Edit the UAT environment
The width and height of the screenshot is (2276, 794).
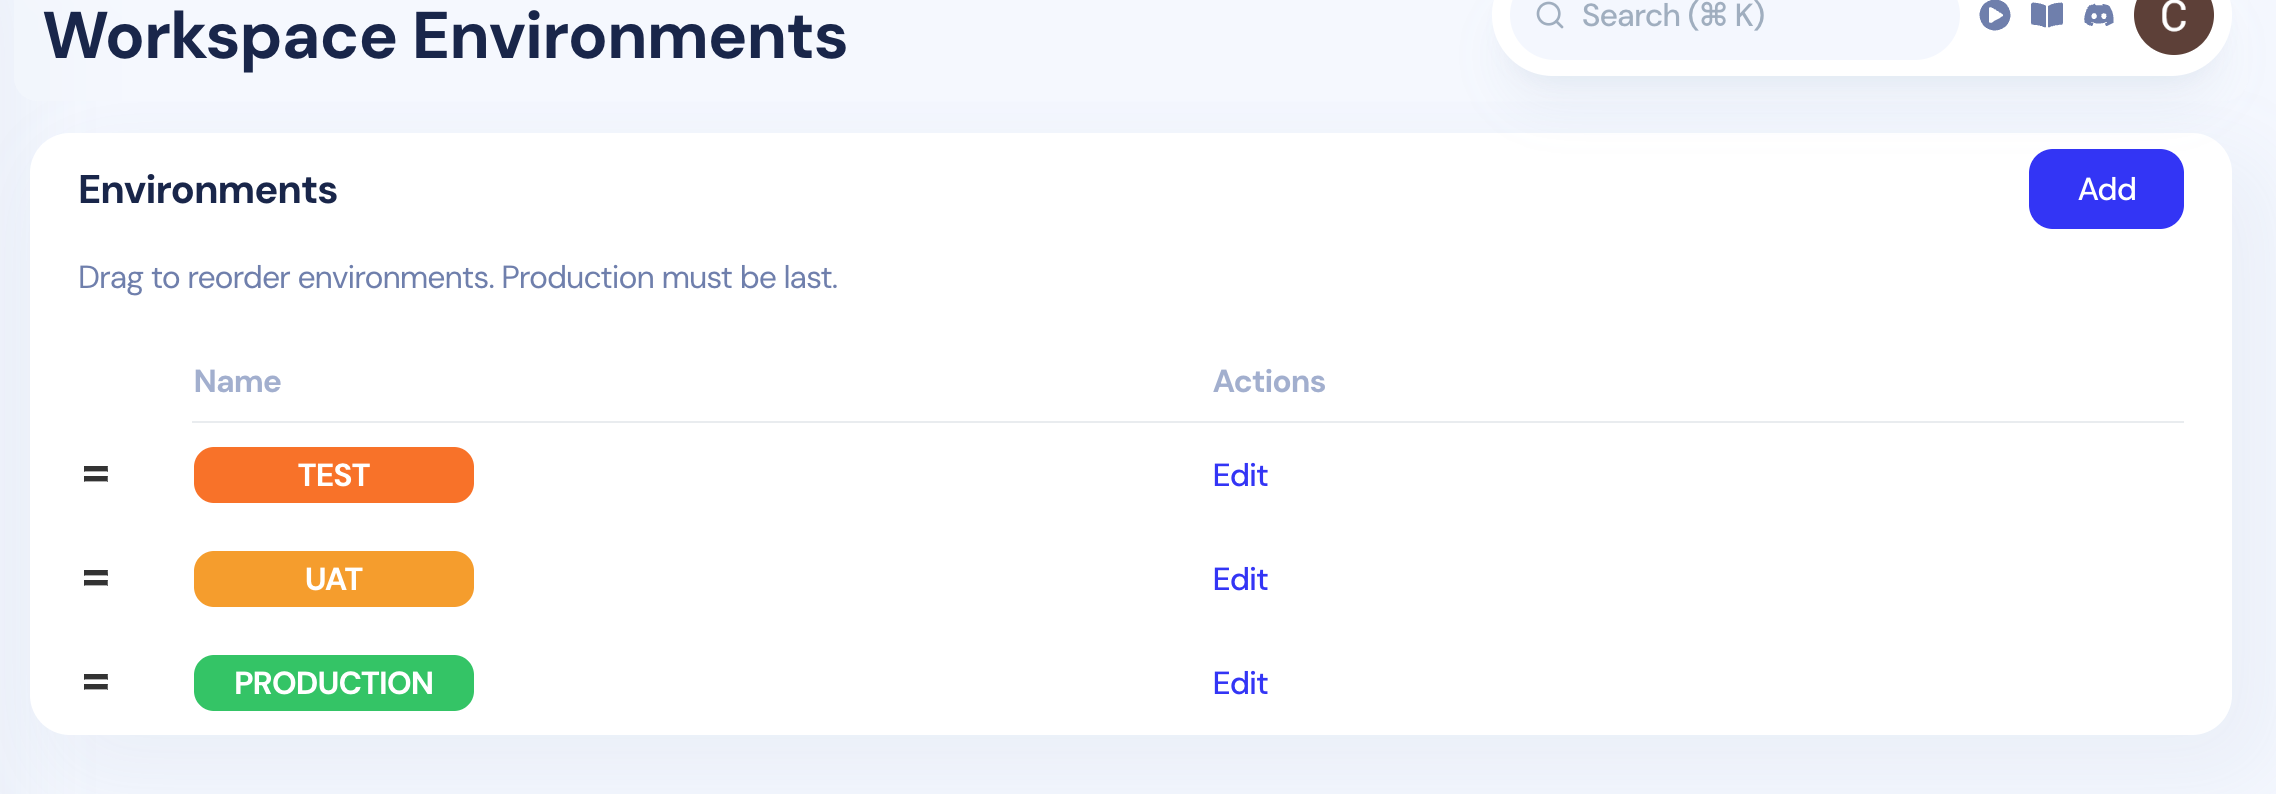[1240, 579]
